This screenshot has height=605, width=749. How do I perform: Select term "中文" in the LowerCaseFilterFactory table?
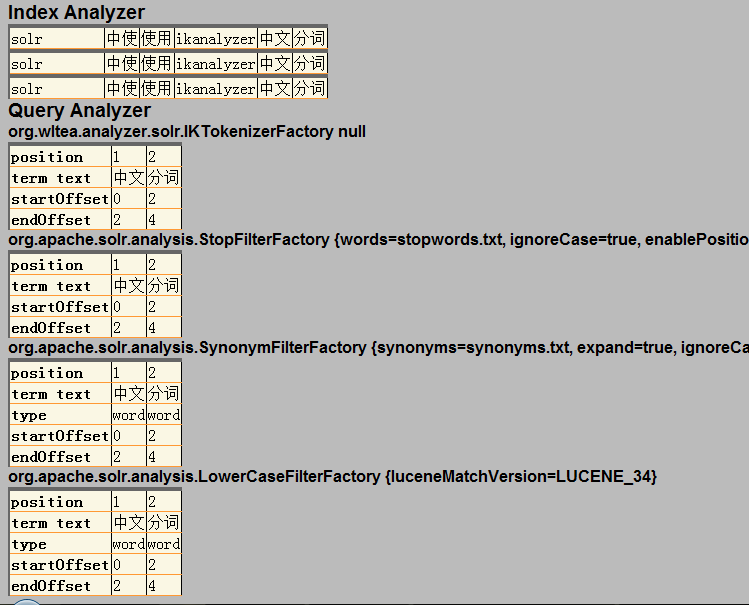click(x=129, y=522)
